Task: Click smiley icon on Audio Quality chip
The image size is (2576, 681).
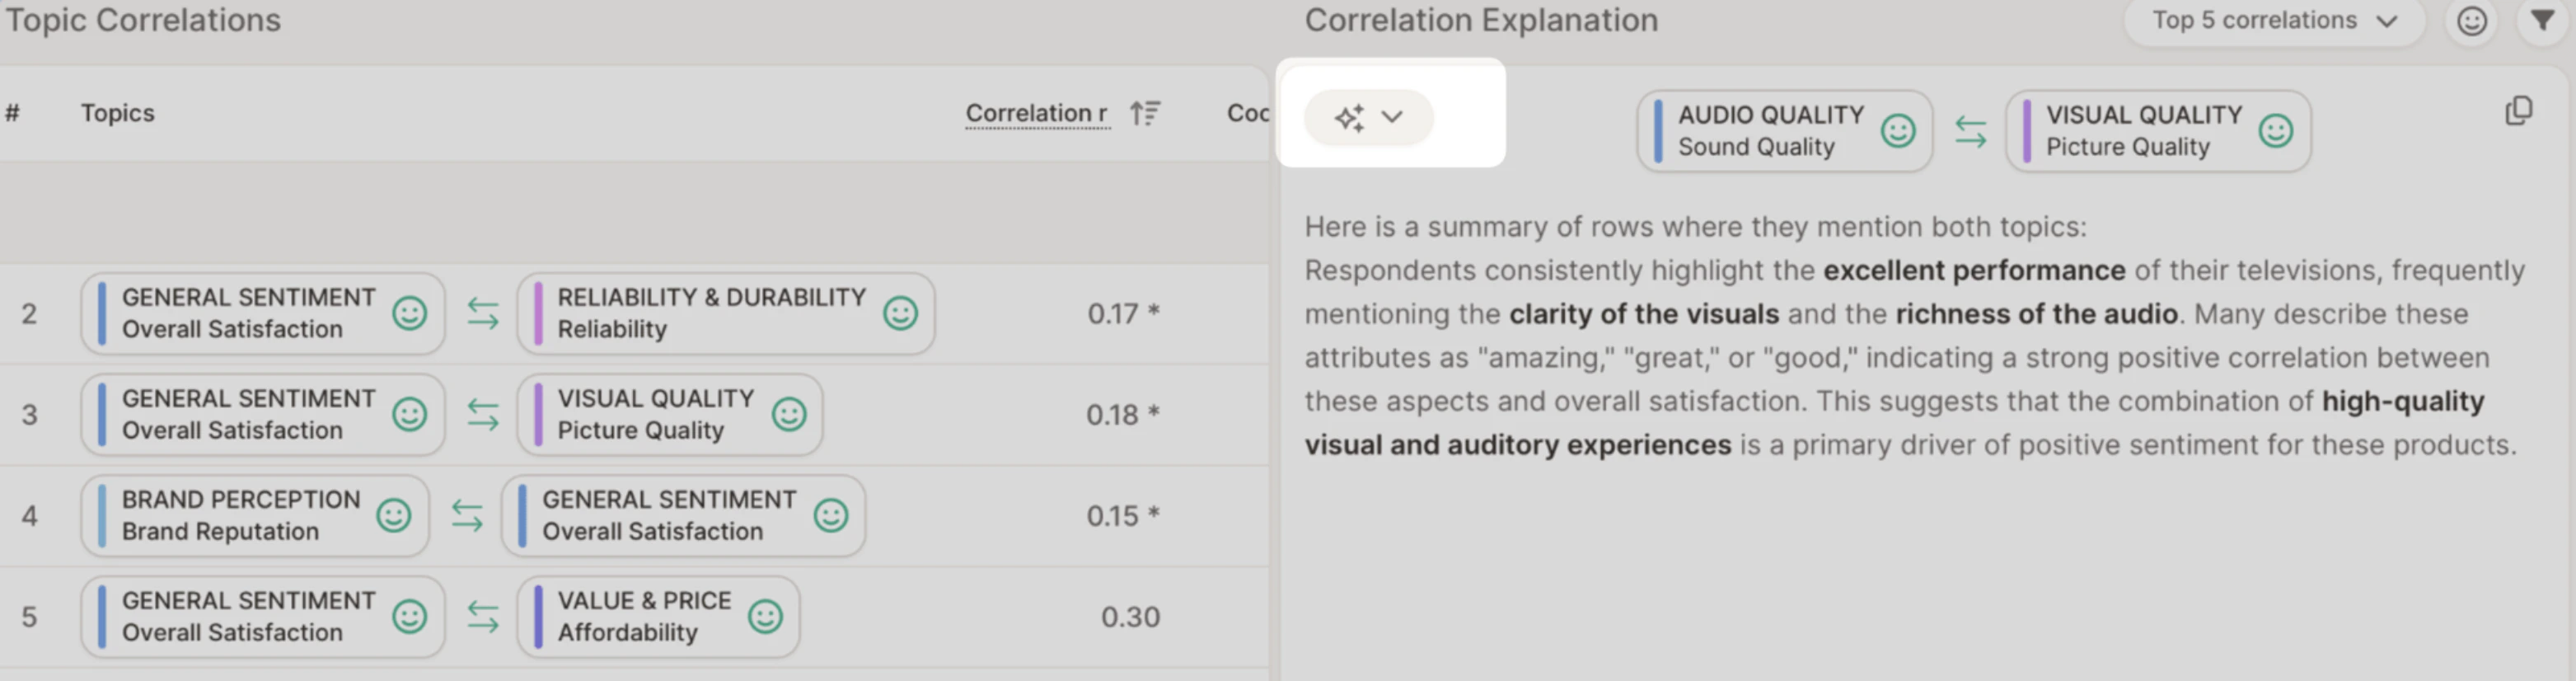Action: (1897, 131)
